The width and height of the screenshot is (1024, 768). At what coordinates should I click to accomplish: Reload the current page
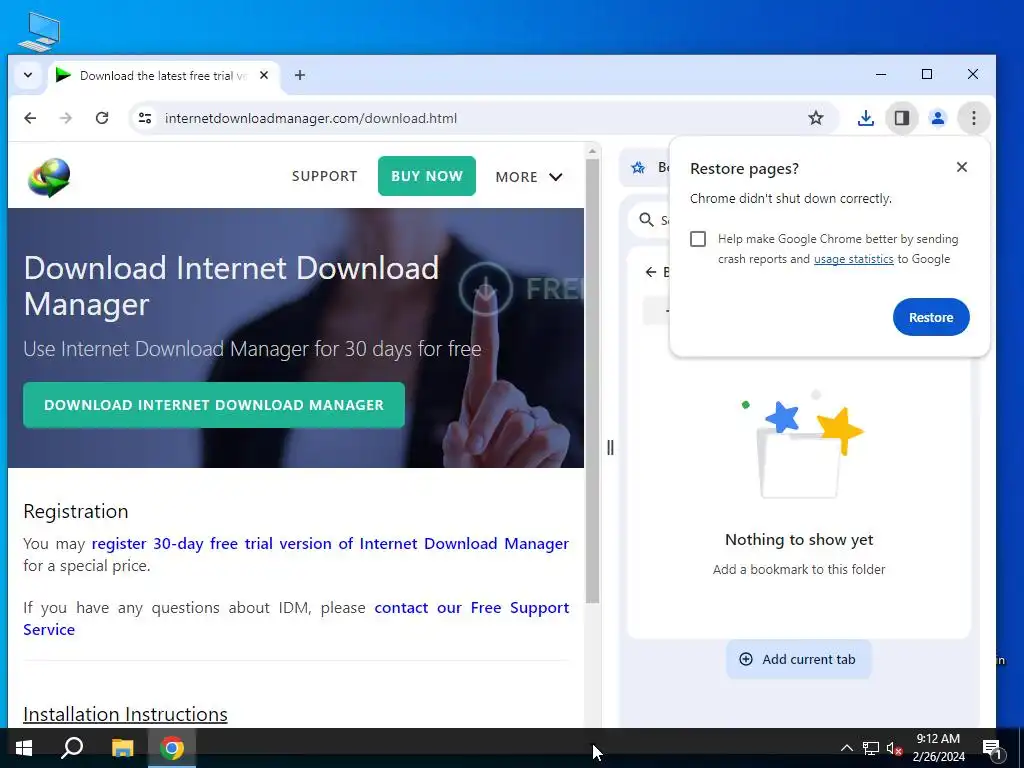coord(102,118)
